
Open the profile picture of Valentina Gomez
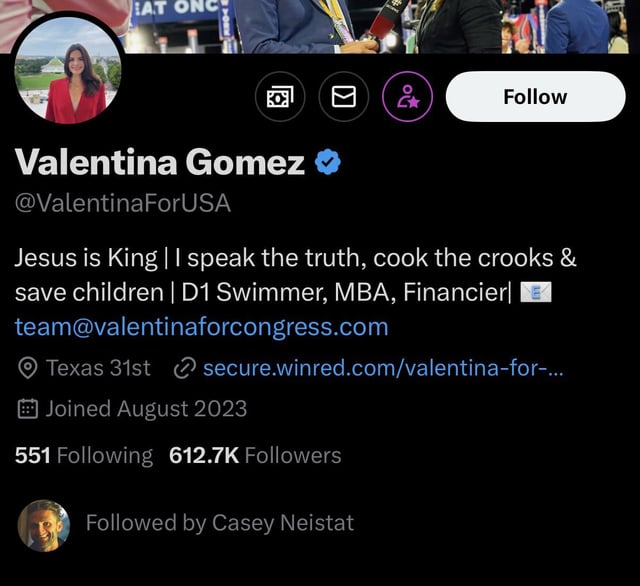(x=68, y=70)
